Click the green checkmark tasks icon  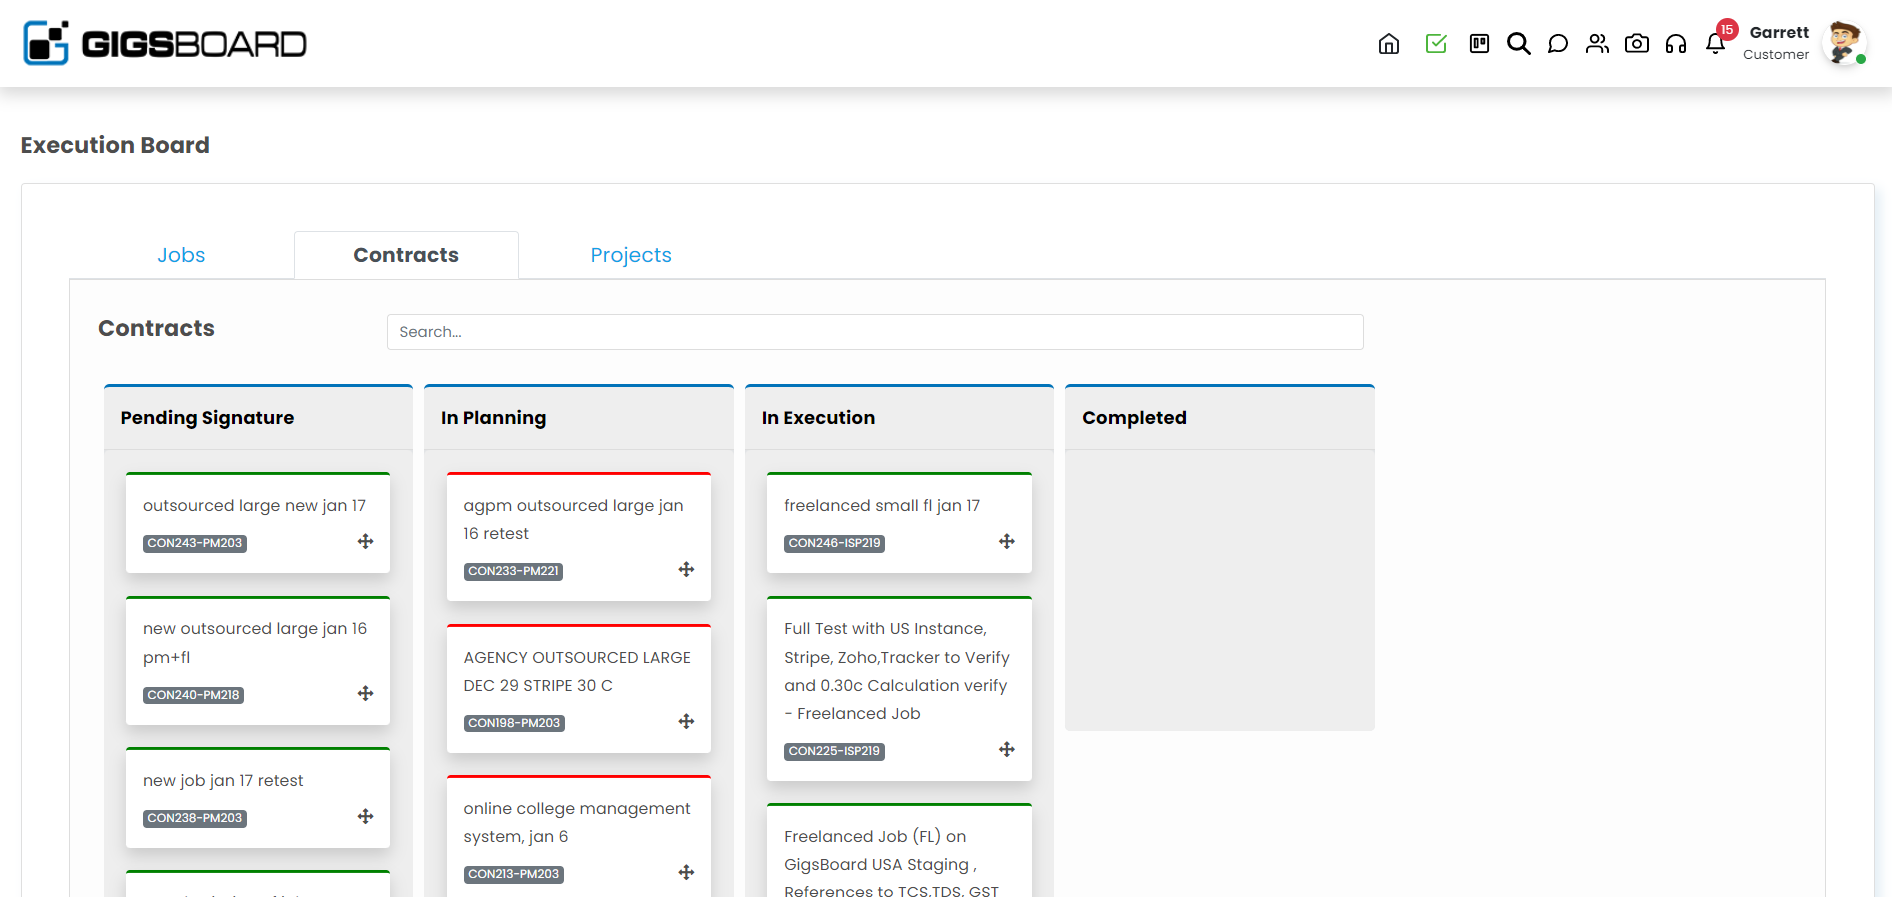pos(1436,44)
